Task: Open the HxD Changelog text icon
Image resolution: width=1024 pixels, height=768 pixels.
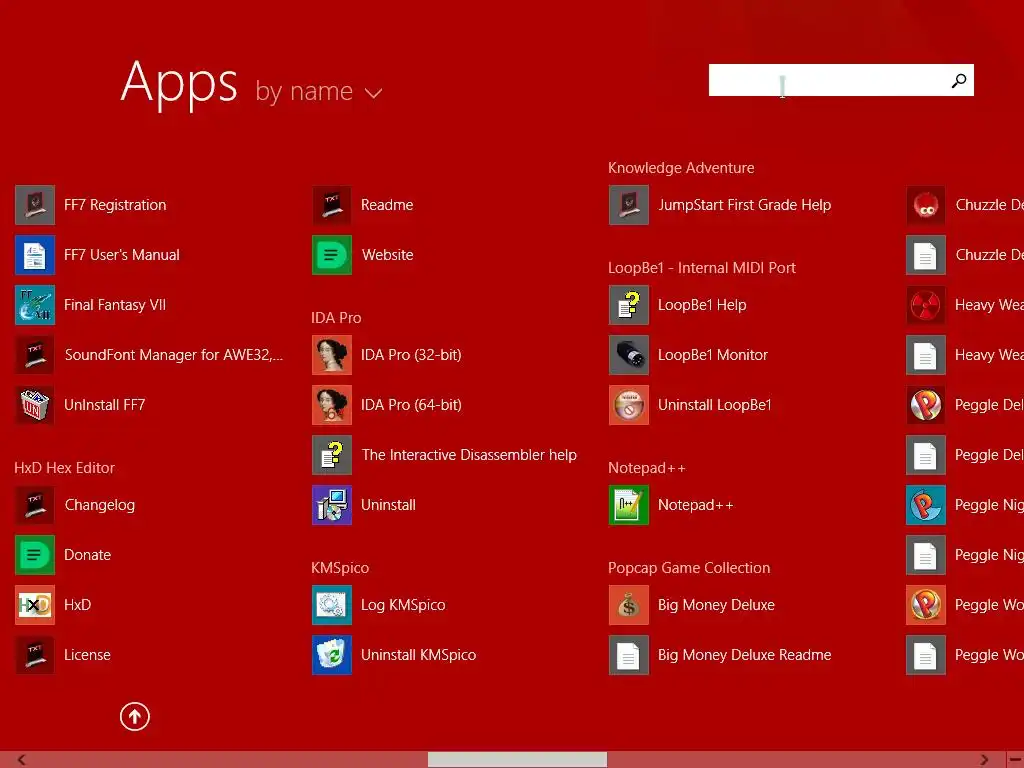Action: [x=35, y=505]
